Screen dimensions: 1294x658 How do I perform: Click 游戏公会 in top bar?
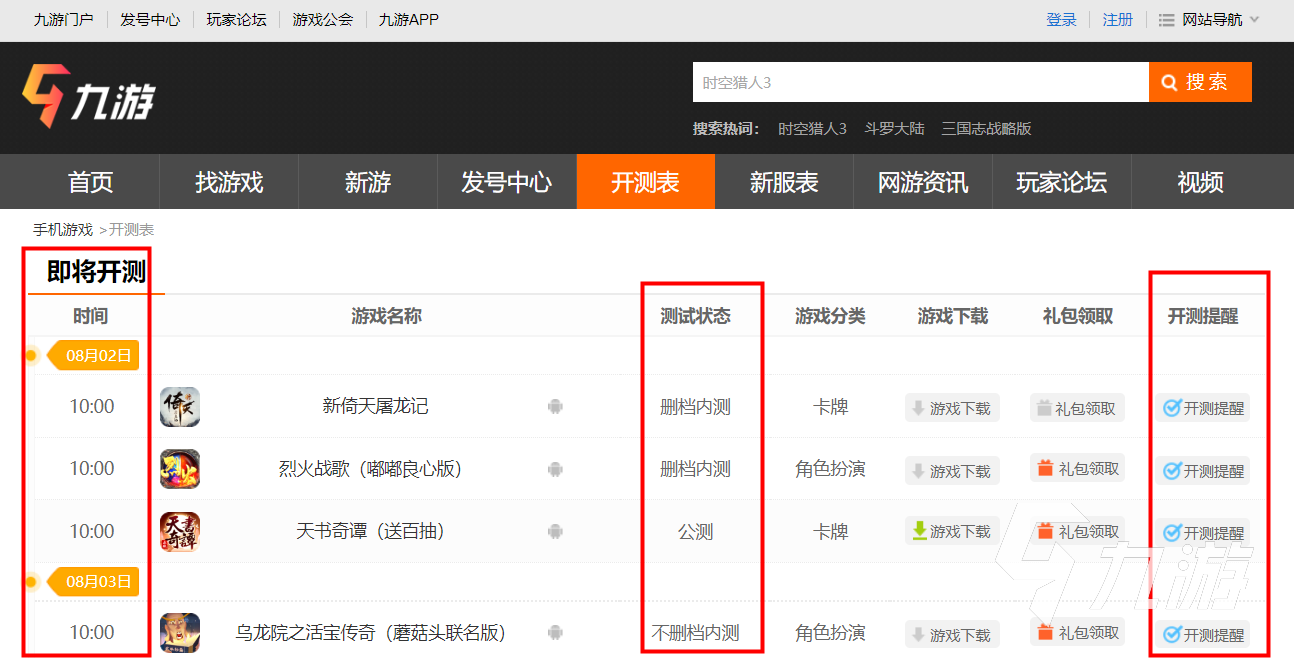click(x=323, y=20)
